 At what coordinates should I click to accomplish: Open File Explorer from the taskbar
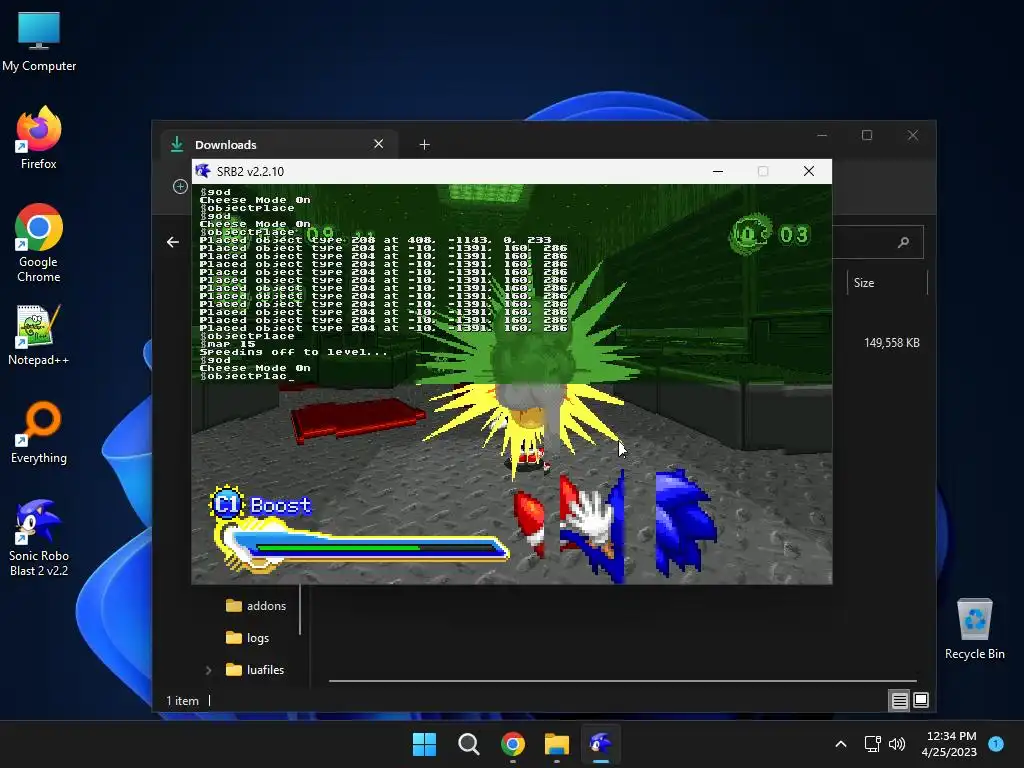point(557,744)
